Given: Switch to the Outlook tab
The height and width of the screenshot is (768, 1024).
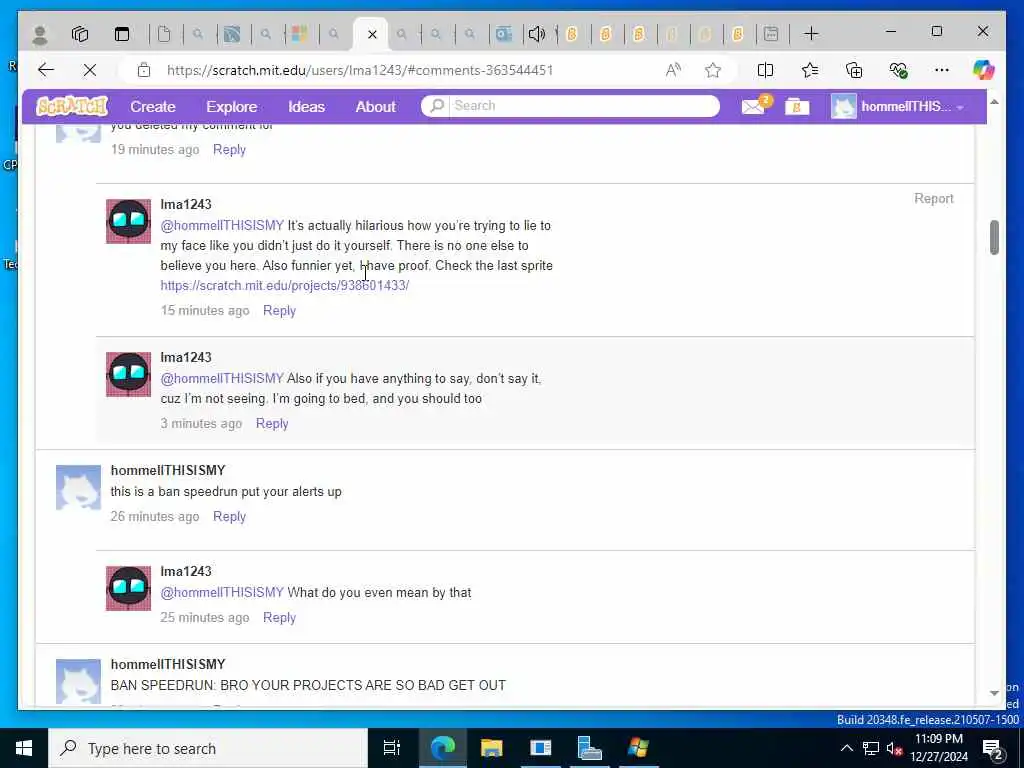Looking at the screenshot, I should 504,34.
